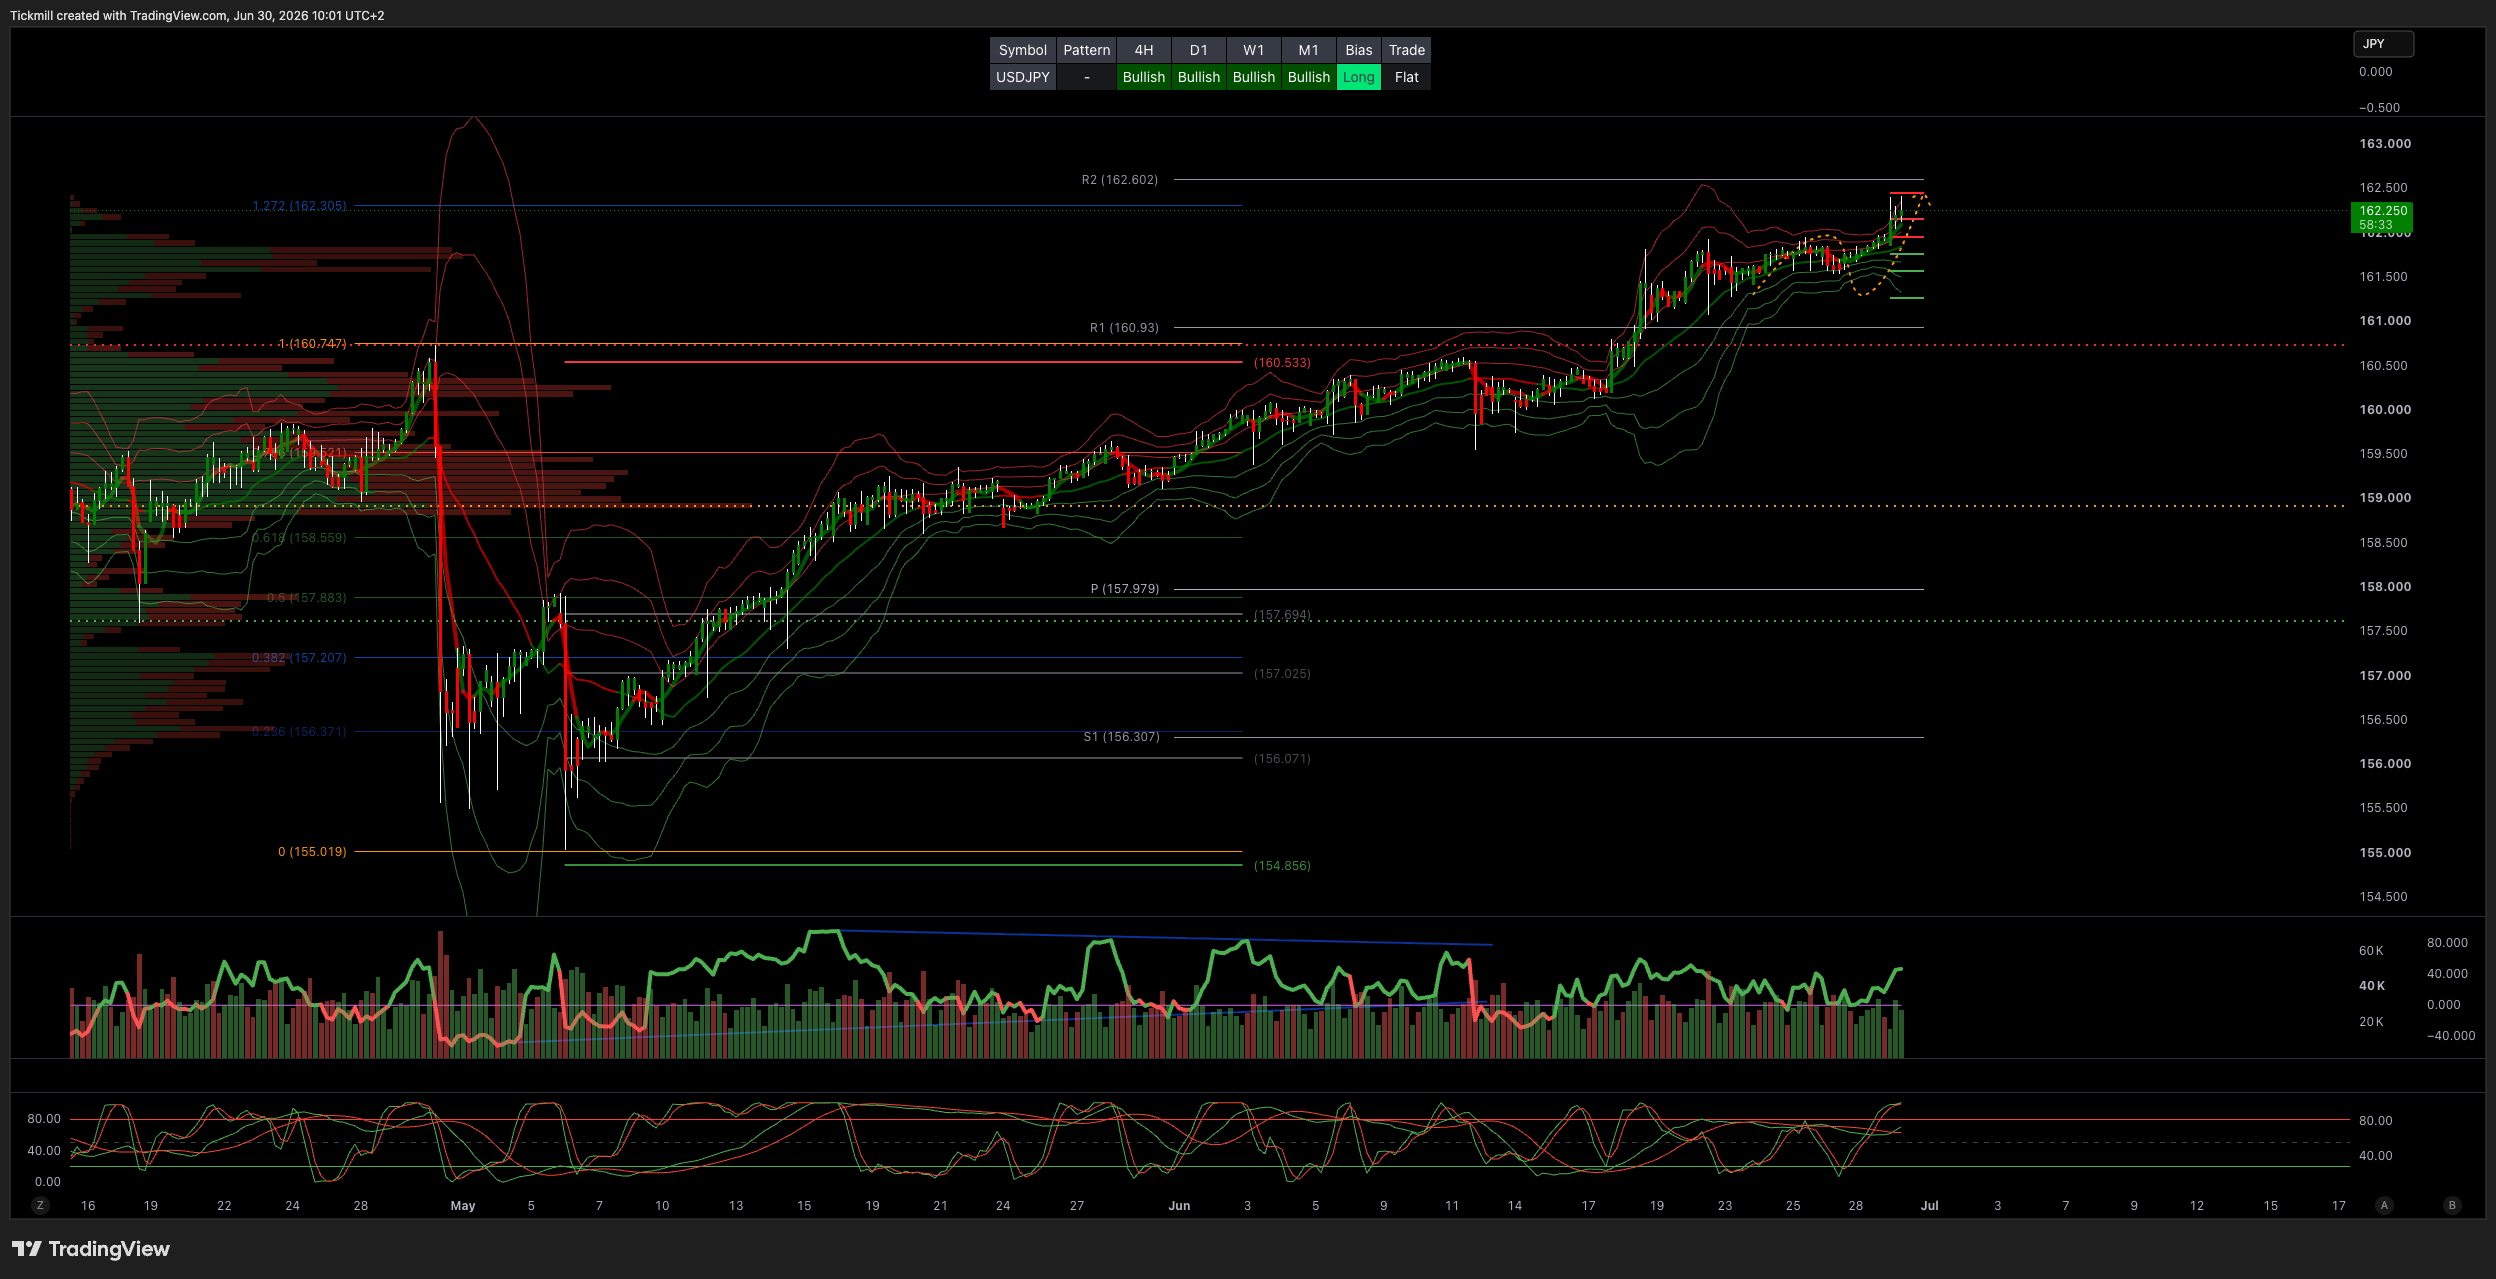Click the R1 (160.93) pivot label
This screenshot has width=2496, height=1279.
point(1124,328)
